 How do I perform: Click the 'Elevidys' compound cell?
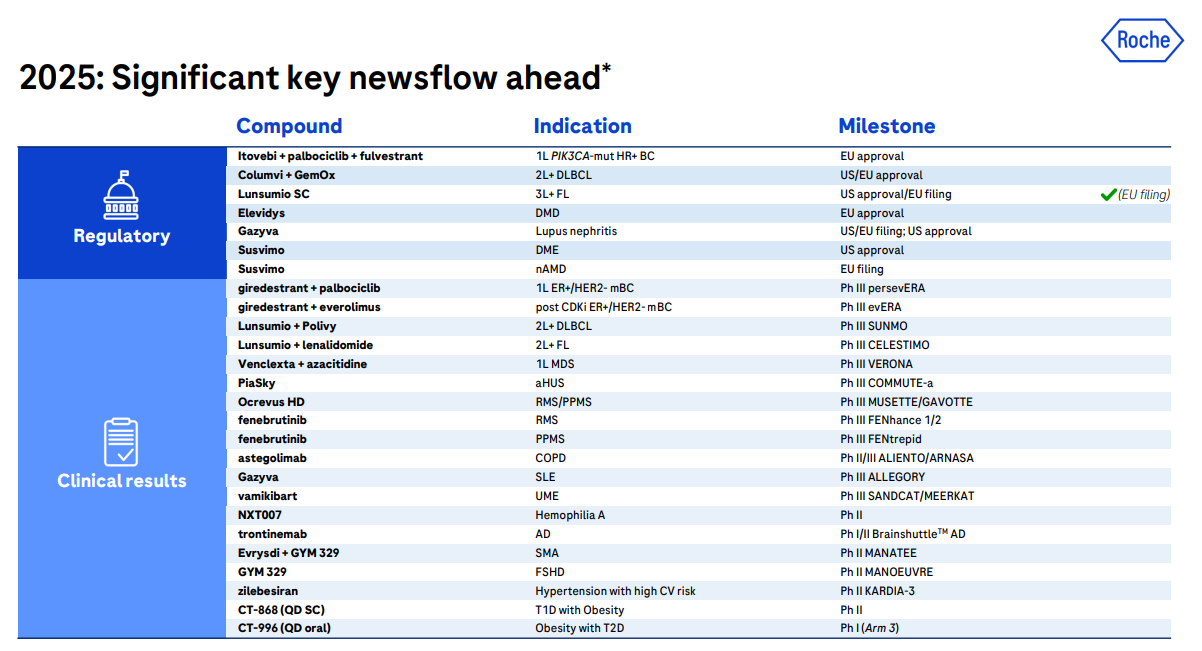(x=263, y=213)
